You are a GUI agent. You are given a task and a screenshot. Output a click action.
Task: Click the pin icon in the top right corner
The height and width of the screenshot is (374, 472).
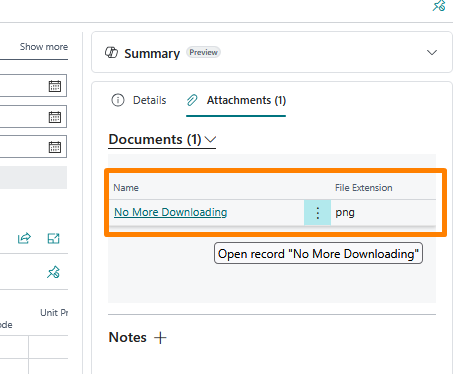(439, 5)
